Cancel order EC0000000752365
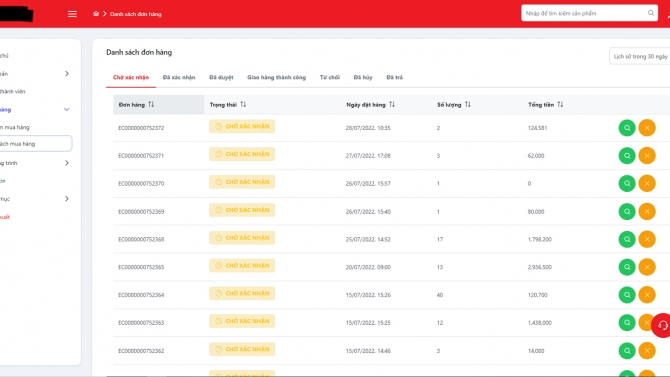Viewport: 670px width, 377px height. pos(647,267)
